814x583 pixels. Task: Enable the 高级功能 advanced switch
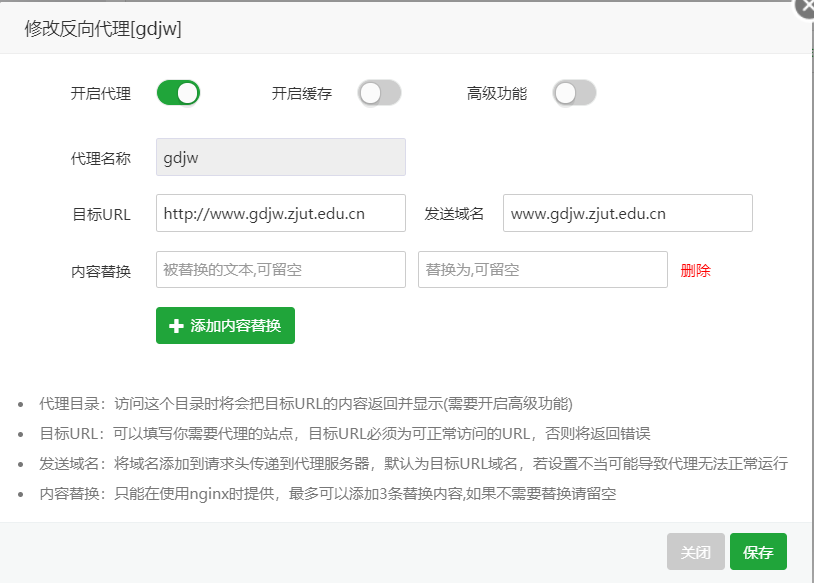click(x=574, y=93)
